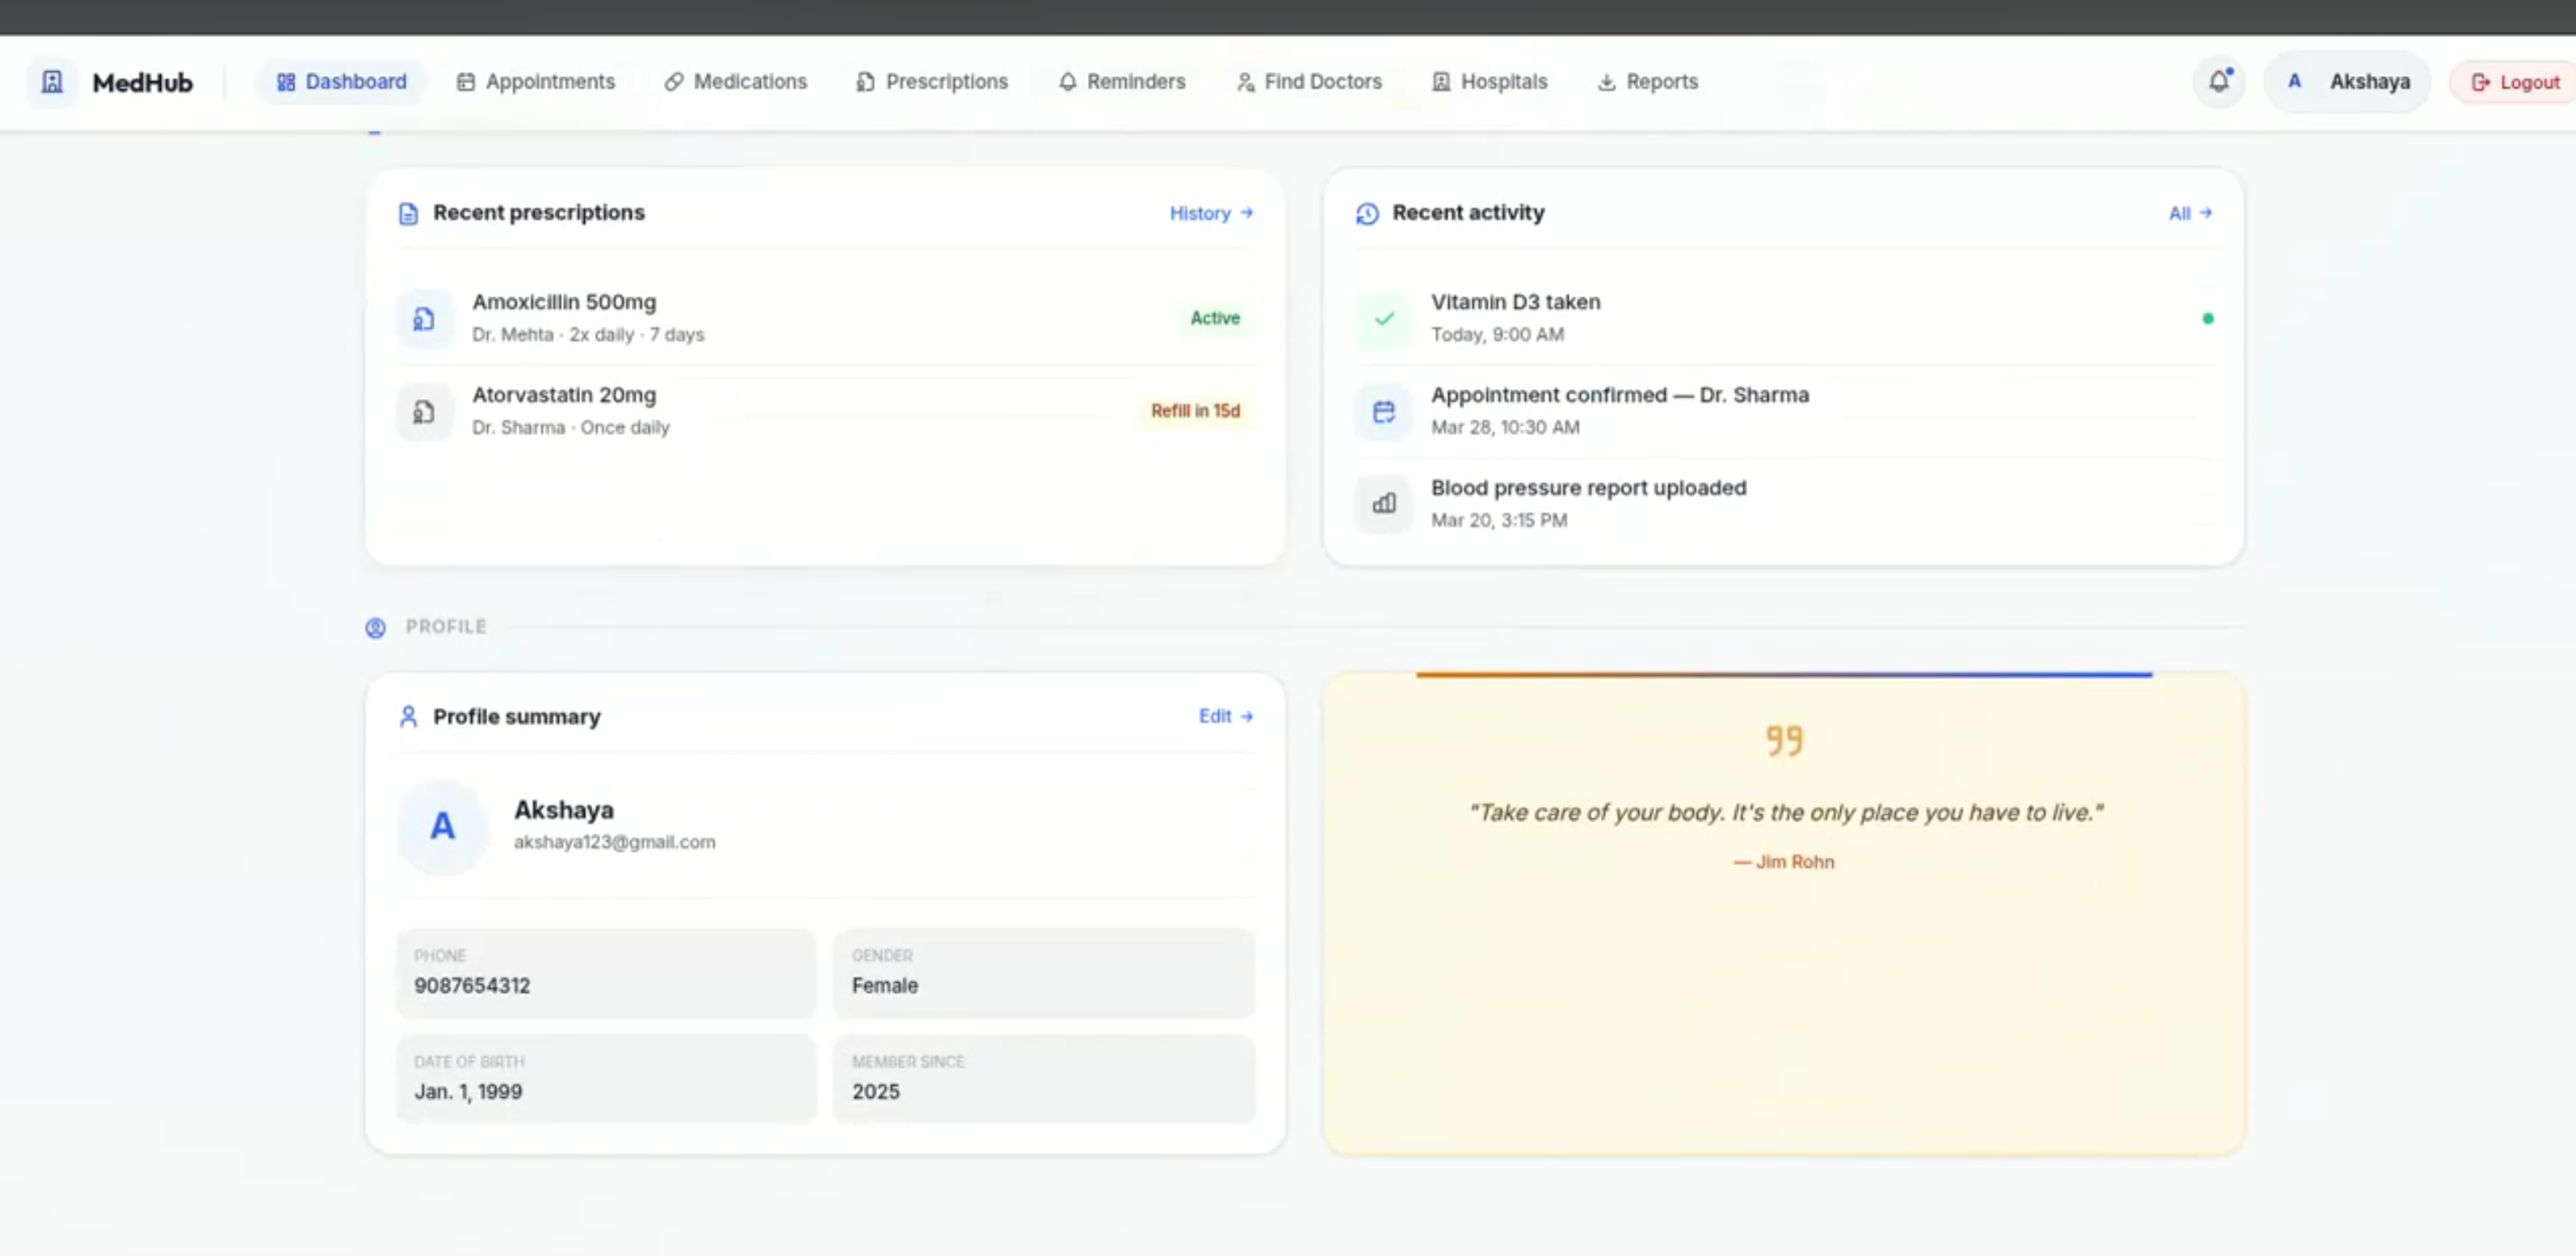The width and height of the screenshot is (2576, 1256).
Task: Click Dr. Mehta · 2x daily details
Action: click(x=588, y=334)
